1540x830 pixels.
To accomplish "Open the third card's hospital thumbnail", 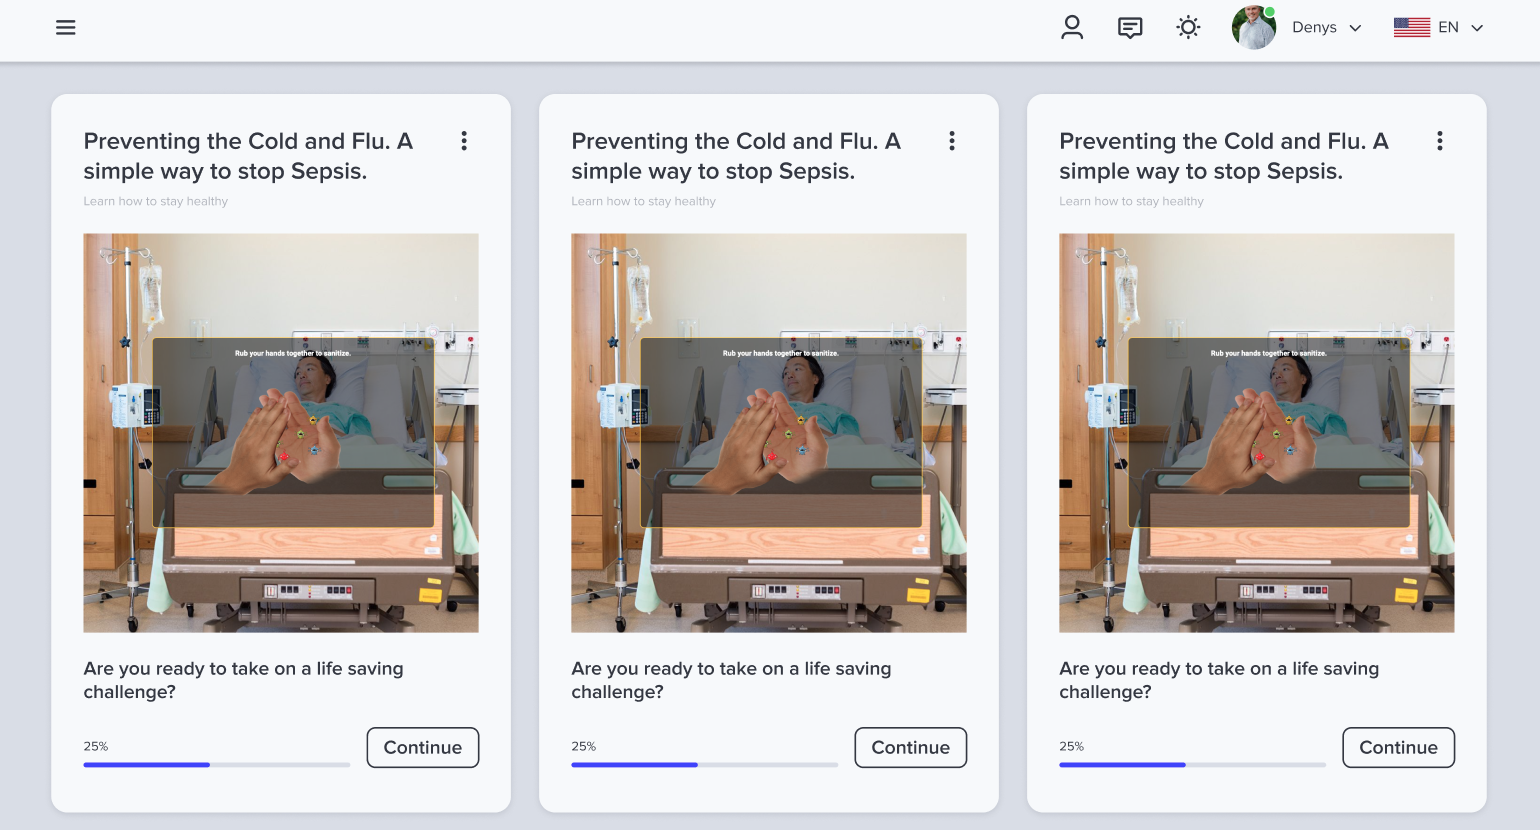I will [1257, 433].
